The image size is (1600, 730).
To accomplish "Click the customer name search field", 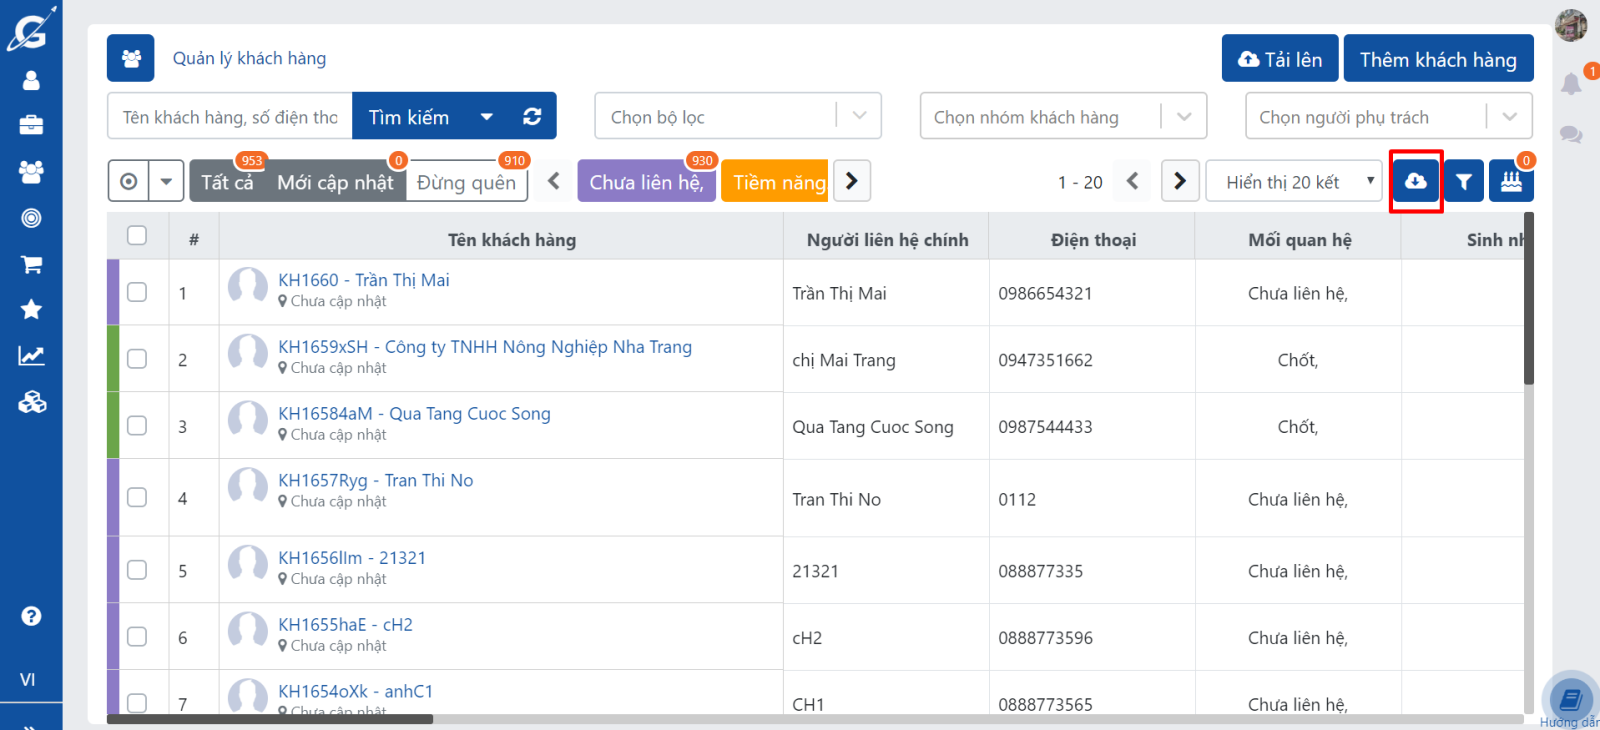I will [230, 117].
